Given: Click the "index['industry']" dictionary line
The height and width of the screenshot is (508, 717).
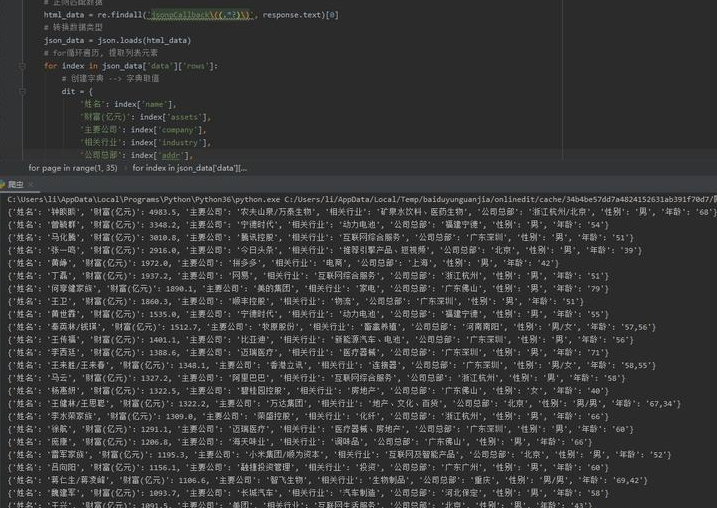Looking at the screenshot, I should click(x=145, y=143).
